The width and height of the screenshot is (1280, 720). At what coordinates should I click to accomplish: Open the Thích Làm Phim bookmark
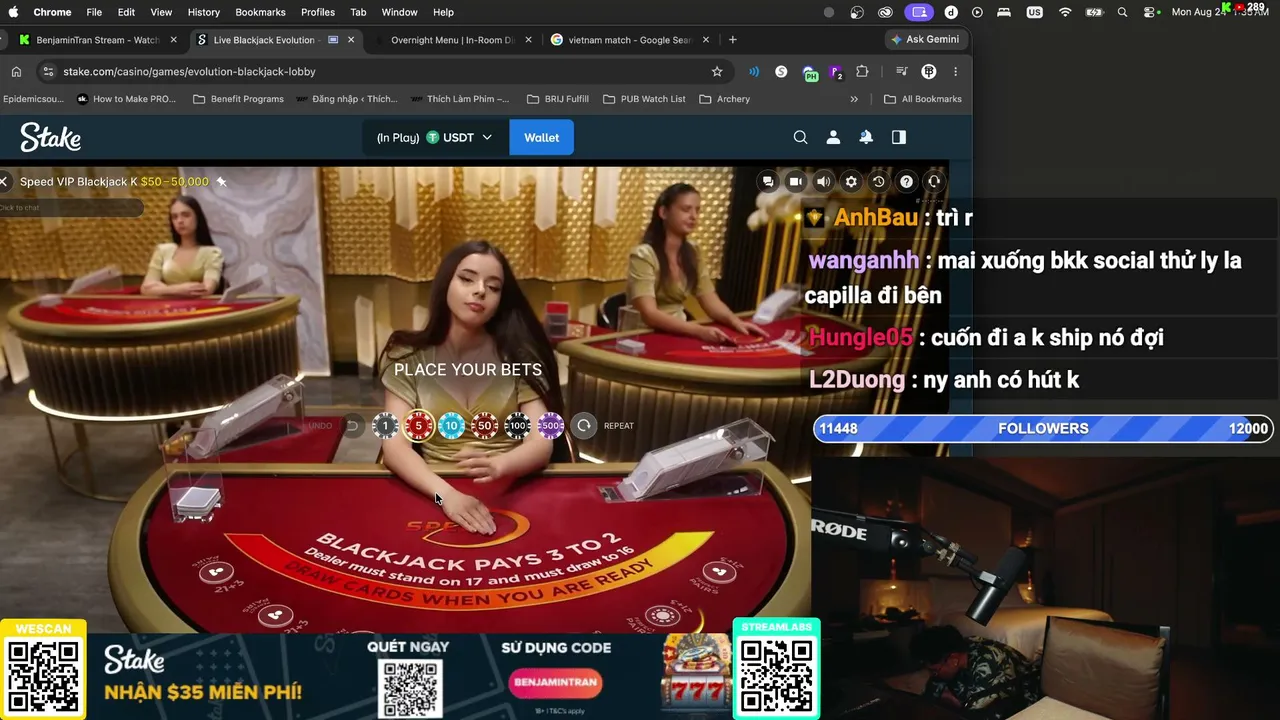(x=460, y=99)
